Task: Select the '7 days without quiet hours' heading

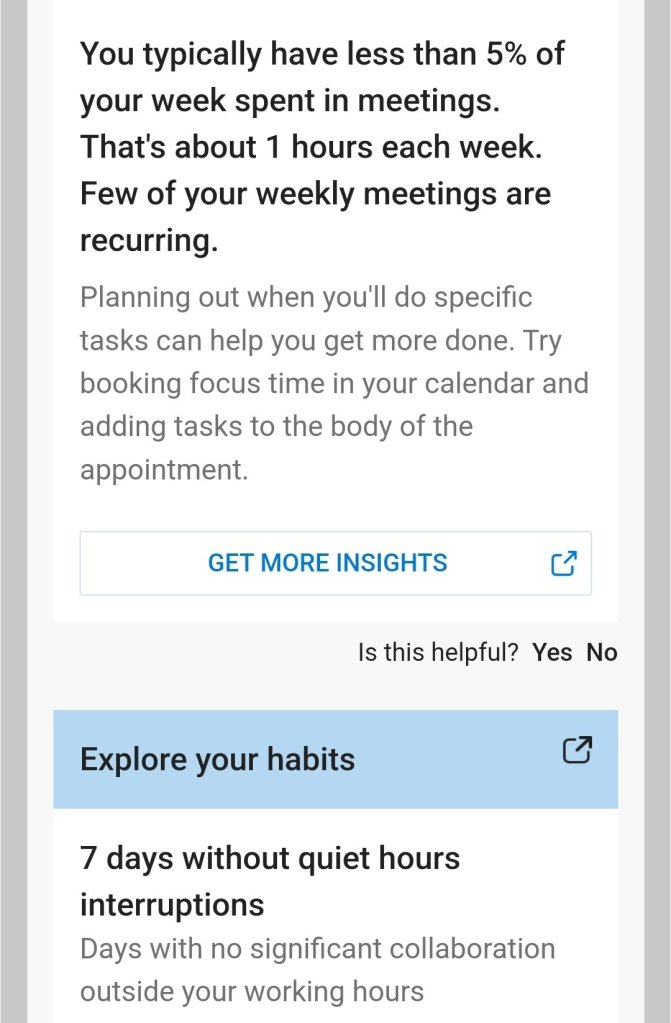Action: tap(270, 858)
